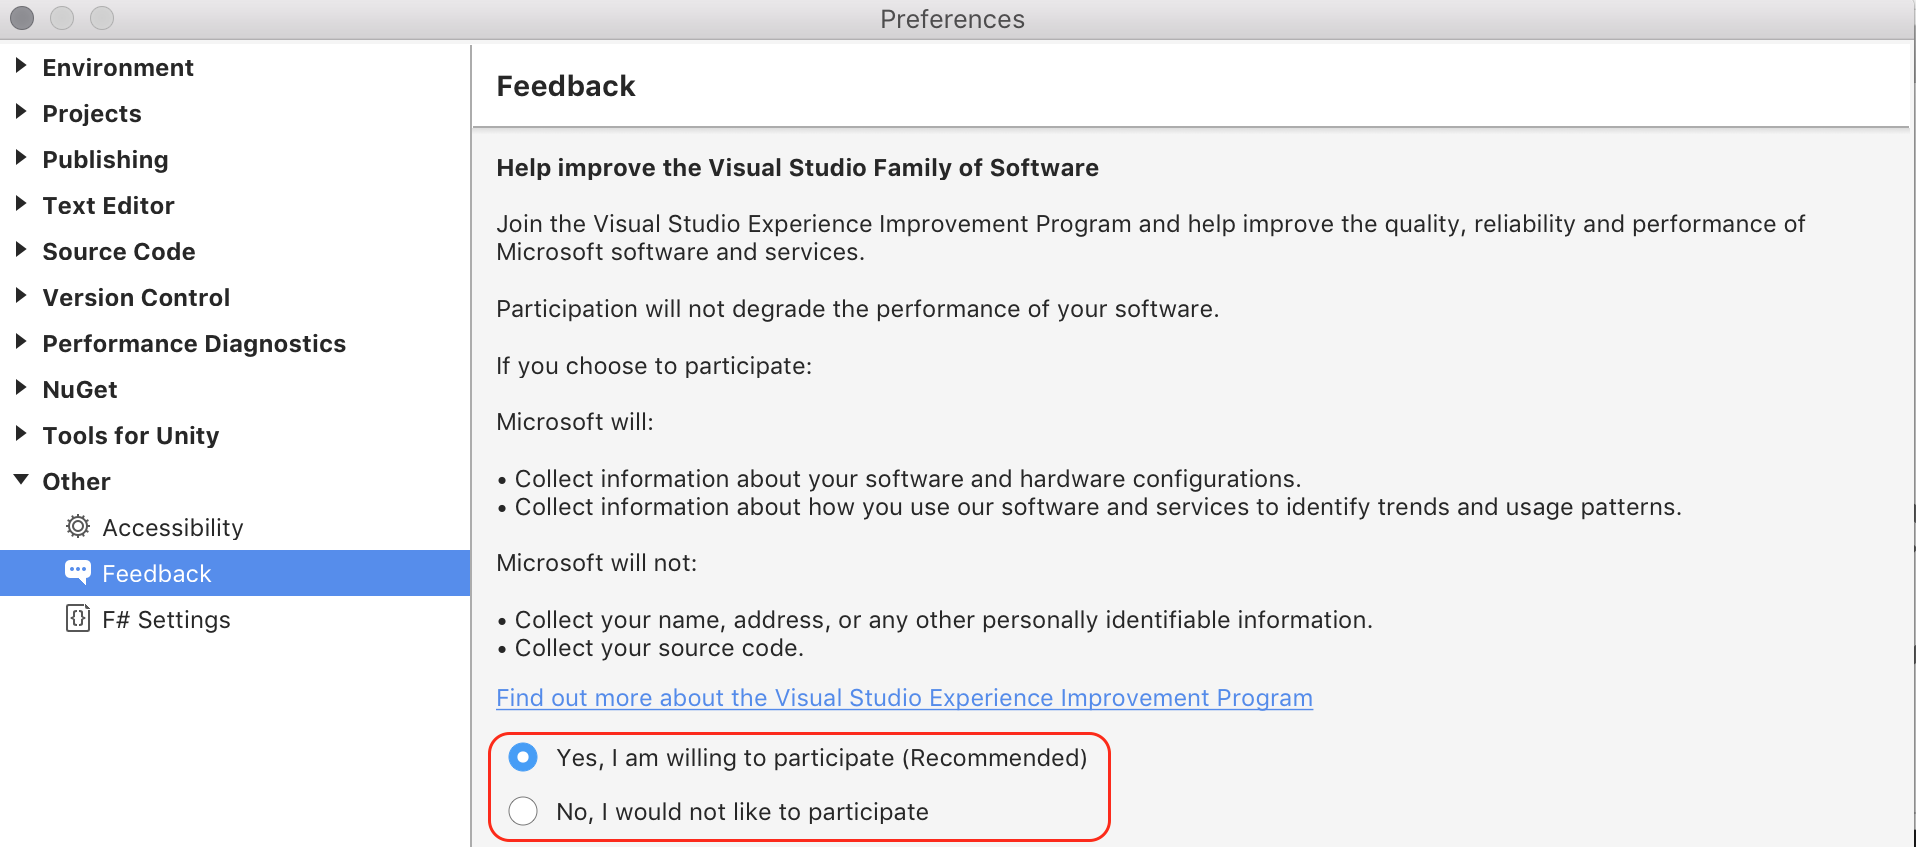
Task: Click the Preferences window title
Action: (x=952, y=19)
